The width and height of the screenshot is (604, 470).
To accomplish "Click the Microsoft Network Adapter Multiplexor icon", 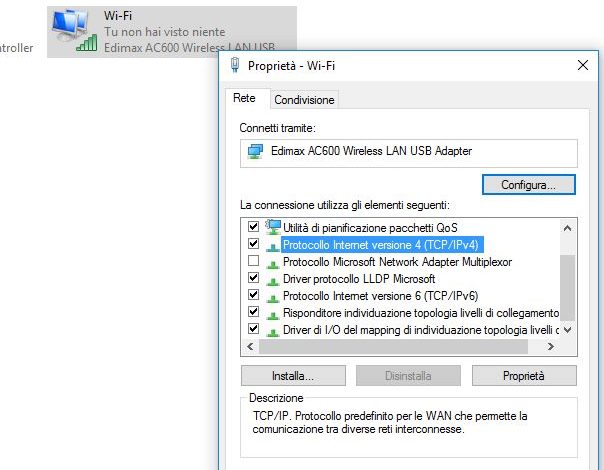I will (x=273, y=262).
